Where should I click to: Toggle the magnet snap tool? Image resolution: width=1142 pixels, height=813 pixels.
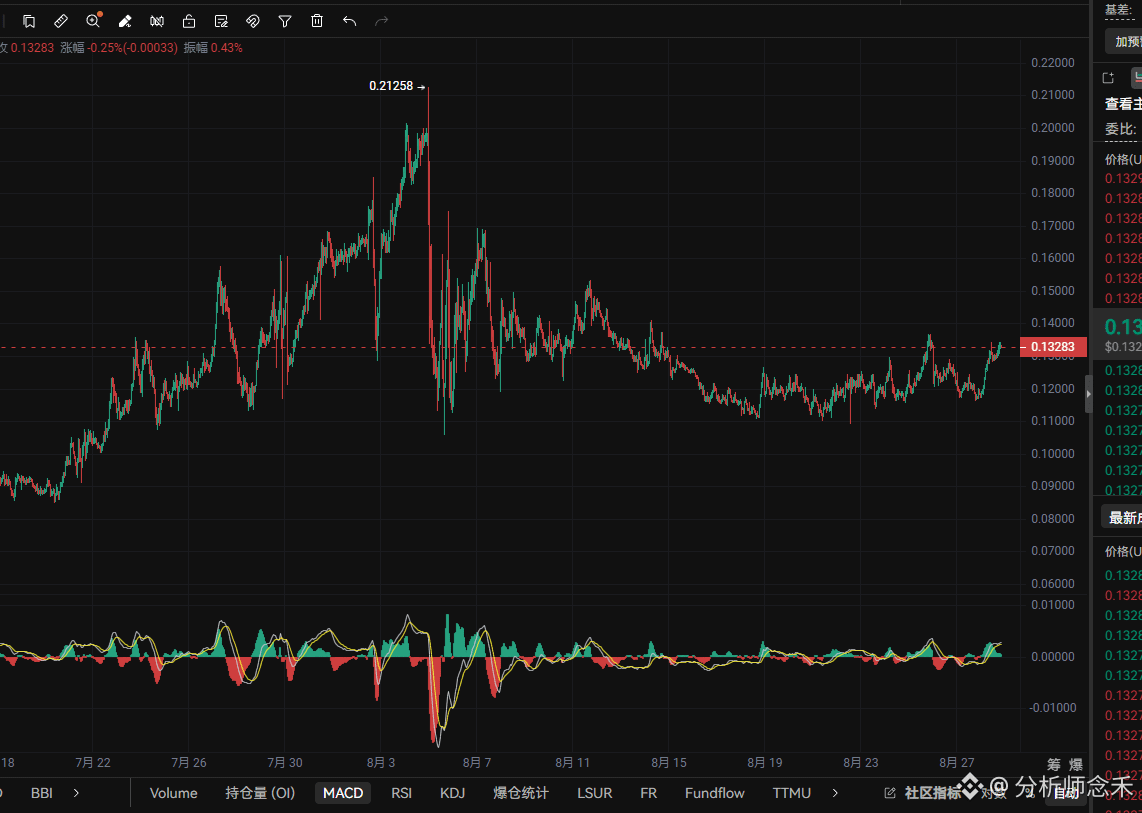(253, 21)
